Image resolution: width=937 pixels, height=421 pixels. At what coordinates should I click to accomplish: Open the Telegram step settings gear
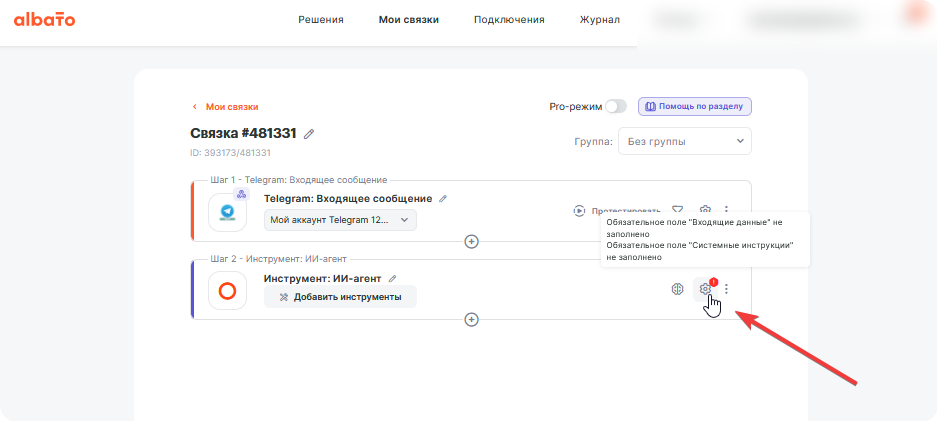[x=705, y=210]
